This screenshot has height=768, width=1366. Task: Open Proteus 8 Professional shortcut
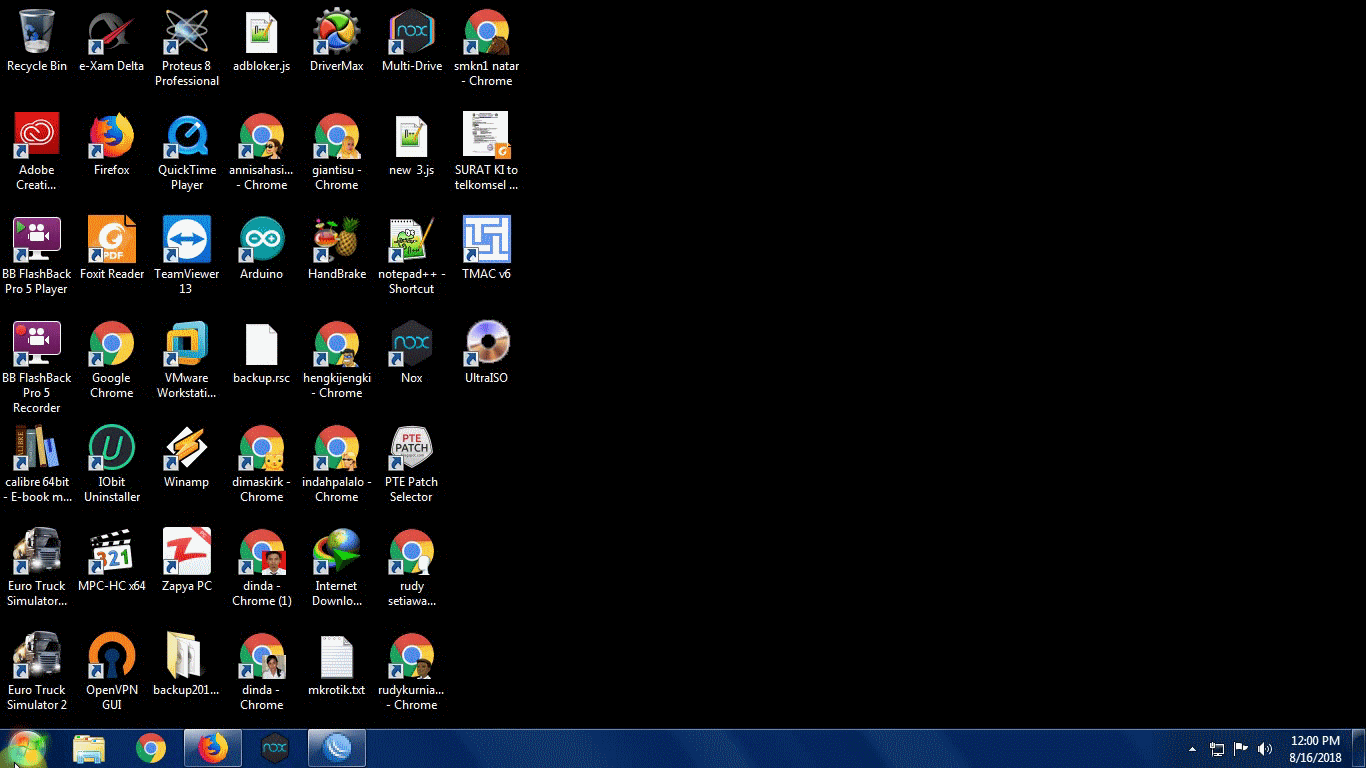pyautogui.click(x=187, y=48)
